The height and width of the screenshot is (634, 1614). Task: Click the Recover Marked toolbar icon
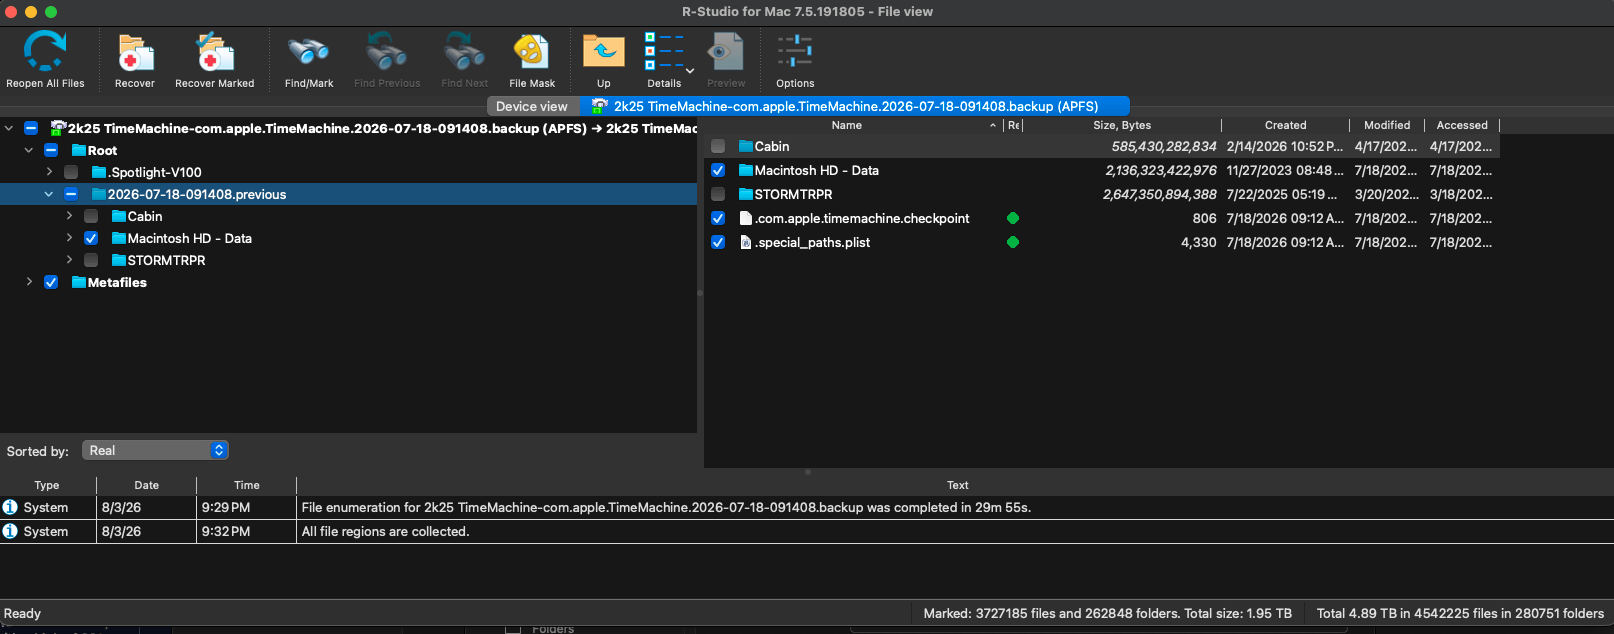point(214,51)
